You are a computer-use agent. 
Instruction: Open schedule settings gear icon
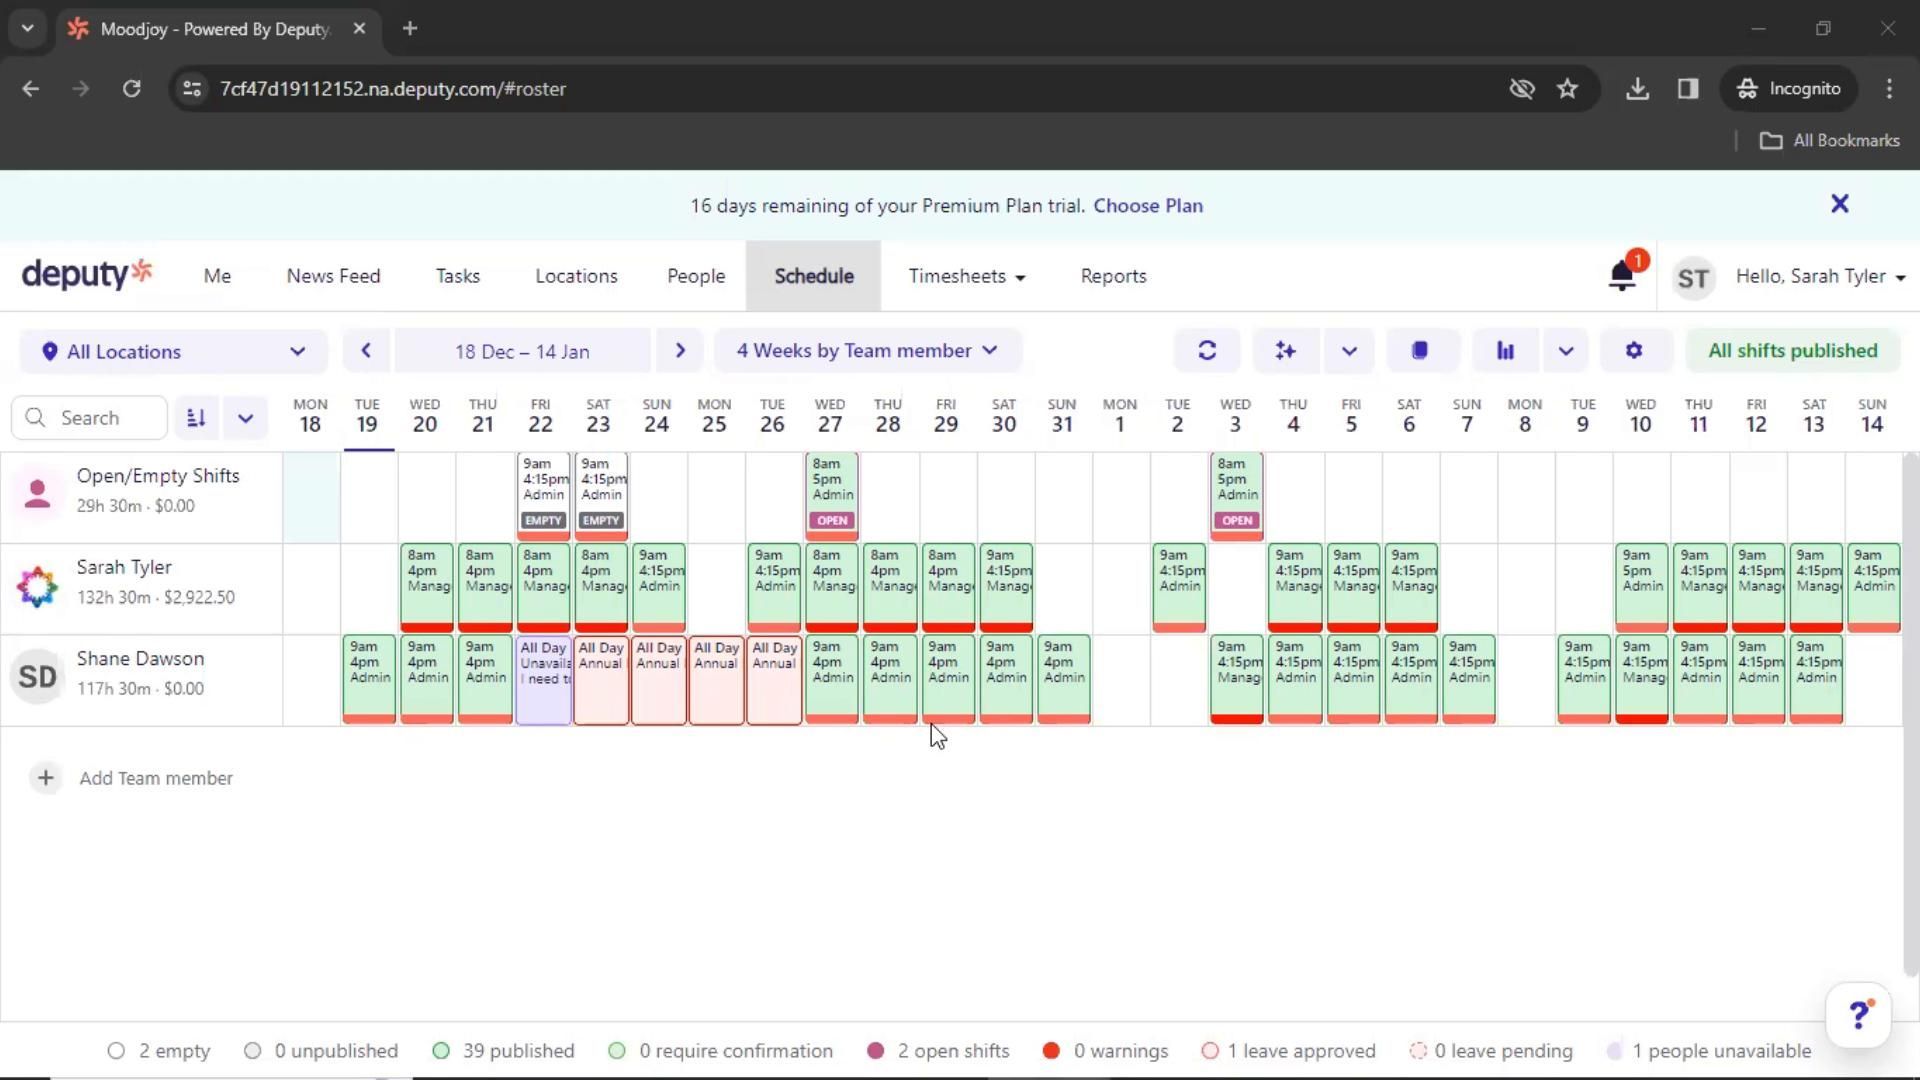click(1634, 351)
